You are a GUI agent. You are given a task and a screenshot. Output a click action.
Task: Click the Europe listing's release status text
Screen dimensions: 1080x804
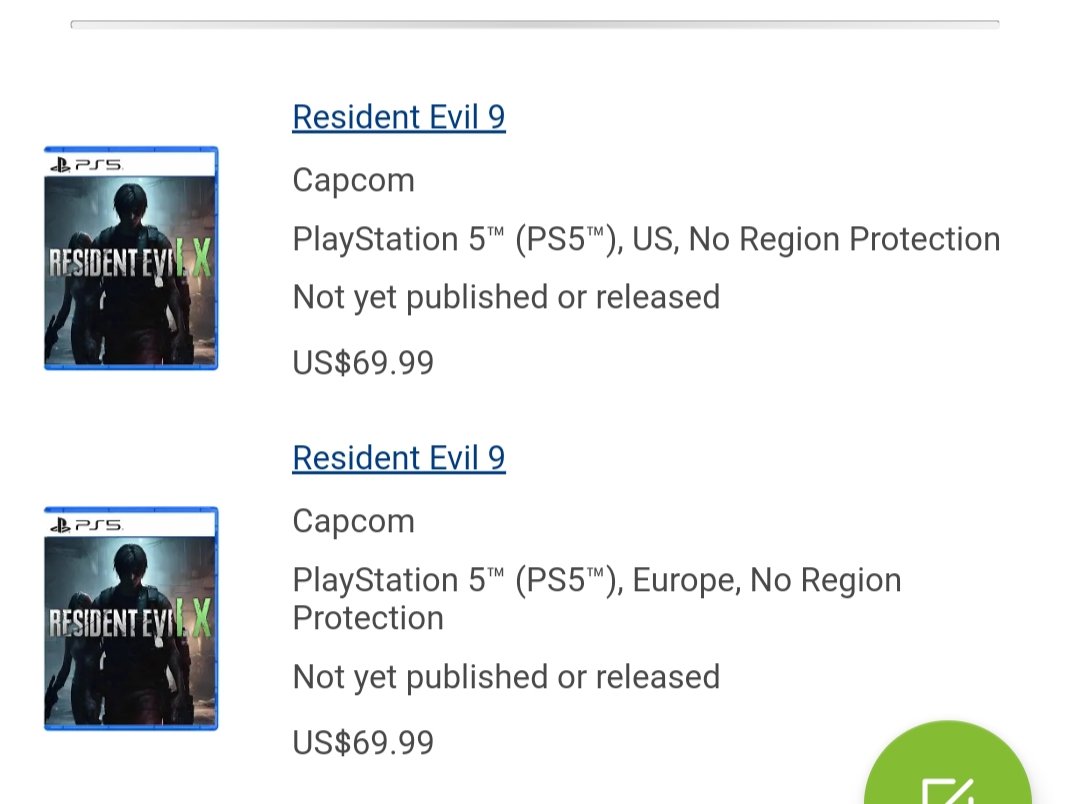[506, 677]
